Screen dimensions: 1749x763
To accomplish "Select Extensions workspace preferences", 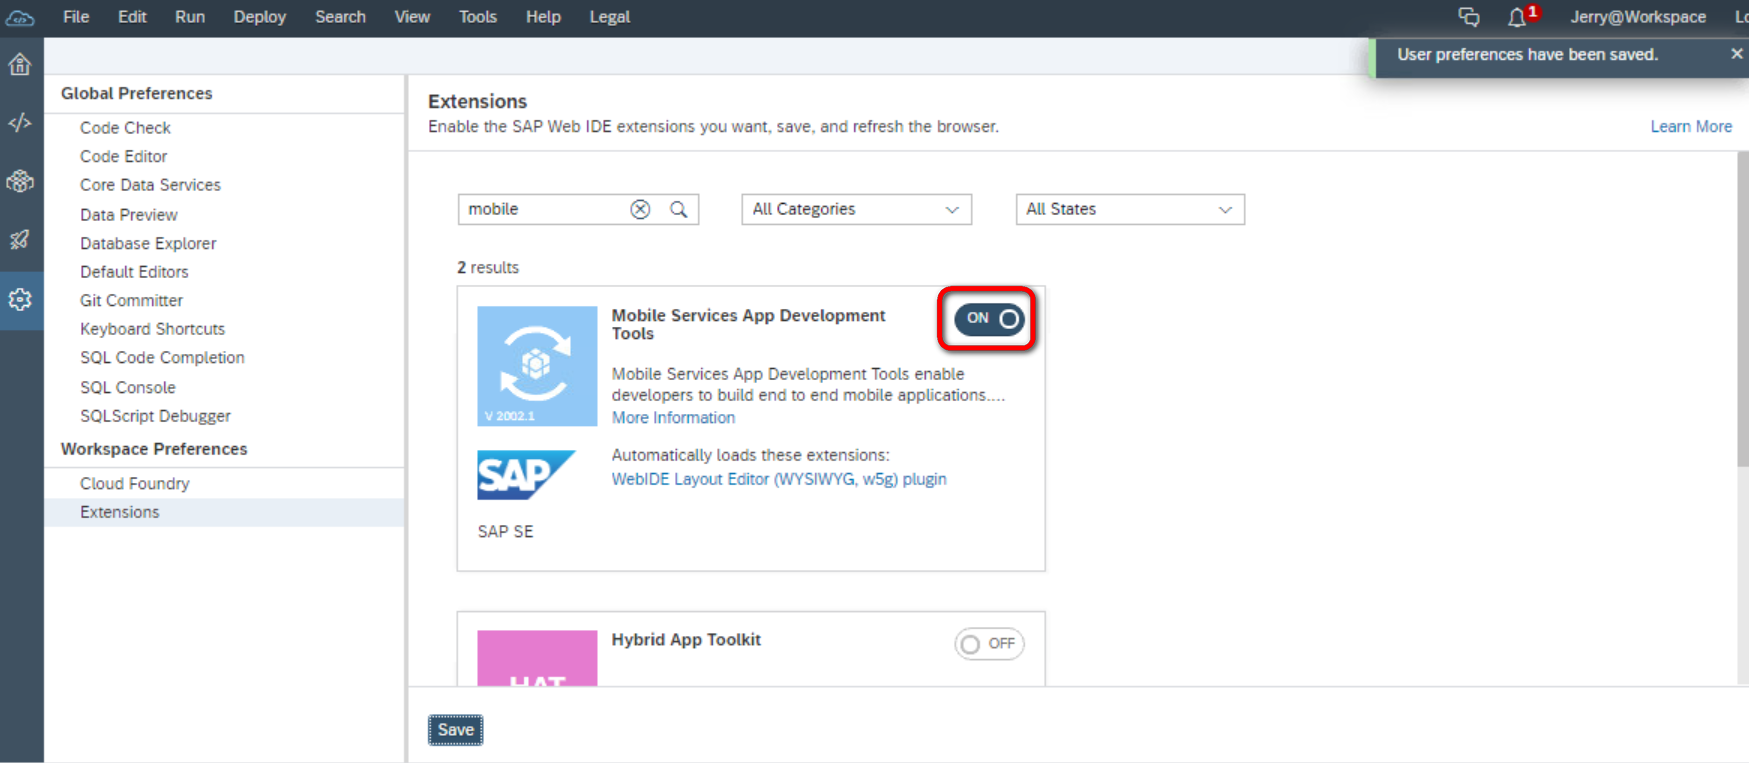I will click(225, 512).
